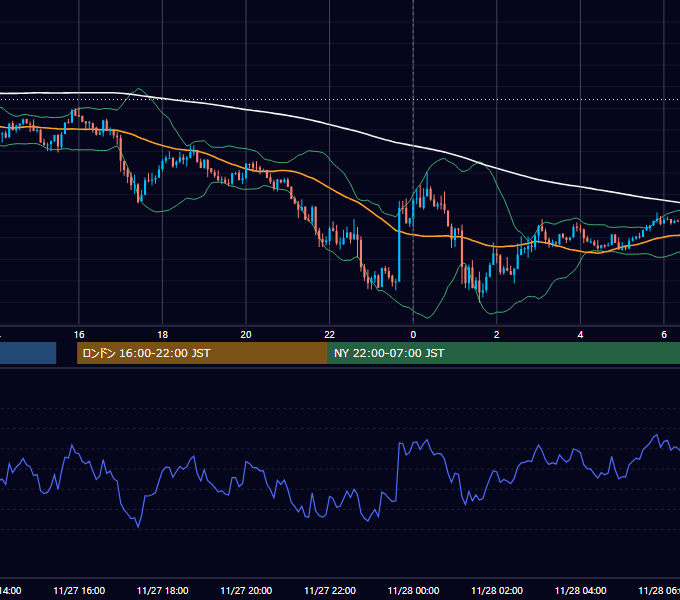Click the 11/28 02:00 date label
Viewport: 680px width, 600px height.
[x=497, y=590]
